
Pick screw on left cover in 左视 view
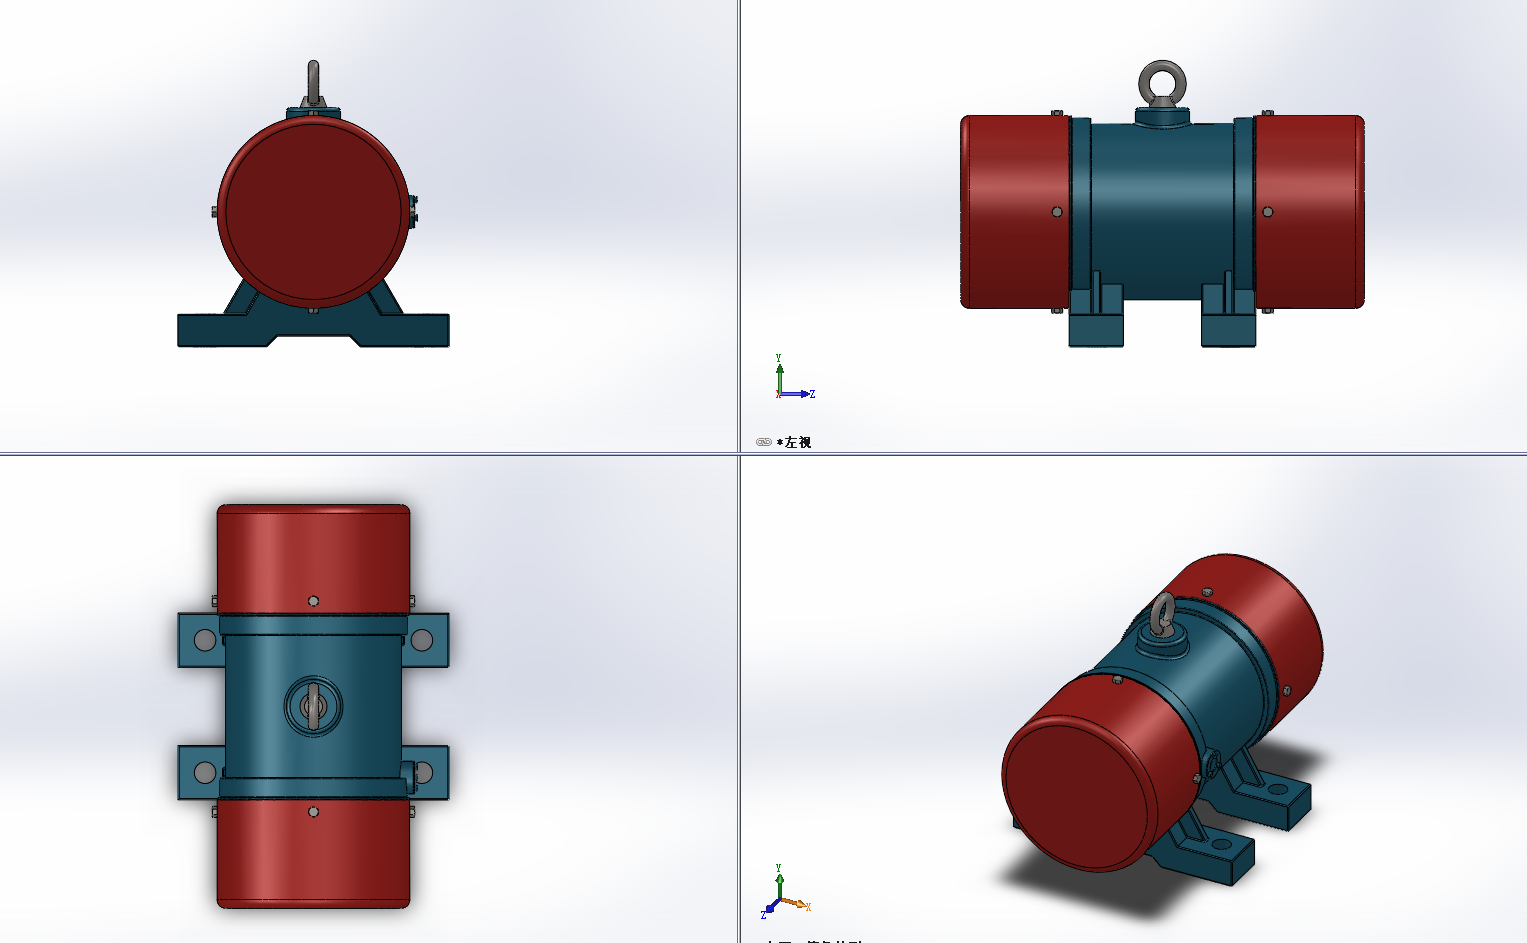coord(1057,212)
